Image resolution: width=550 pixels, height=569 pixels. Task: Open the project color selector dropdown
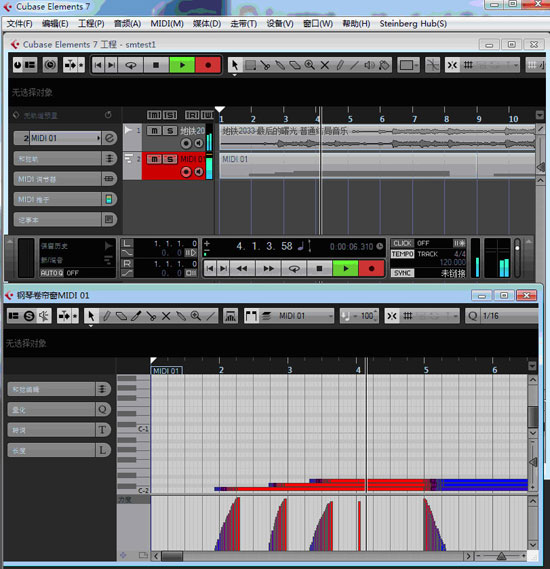tap(408, 65)
